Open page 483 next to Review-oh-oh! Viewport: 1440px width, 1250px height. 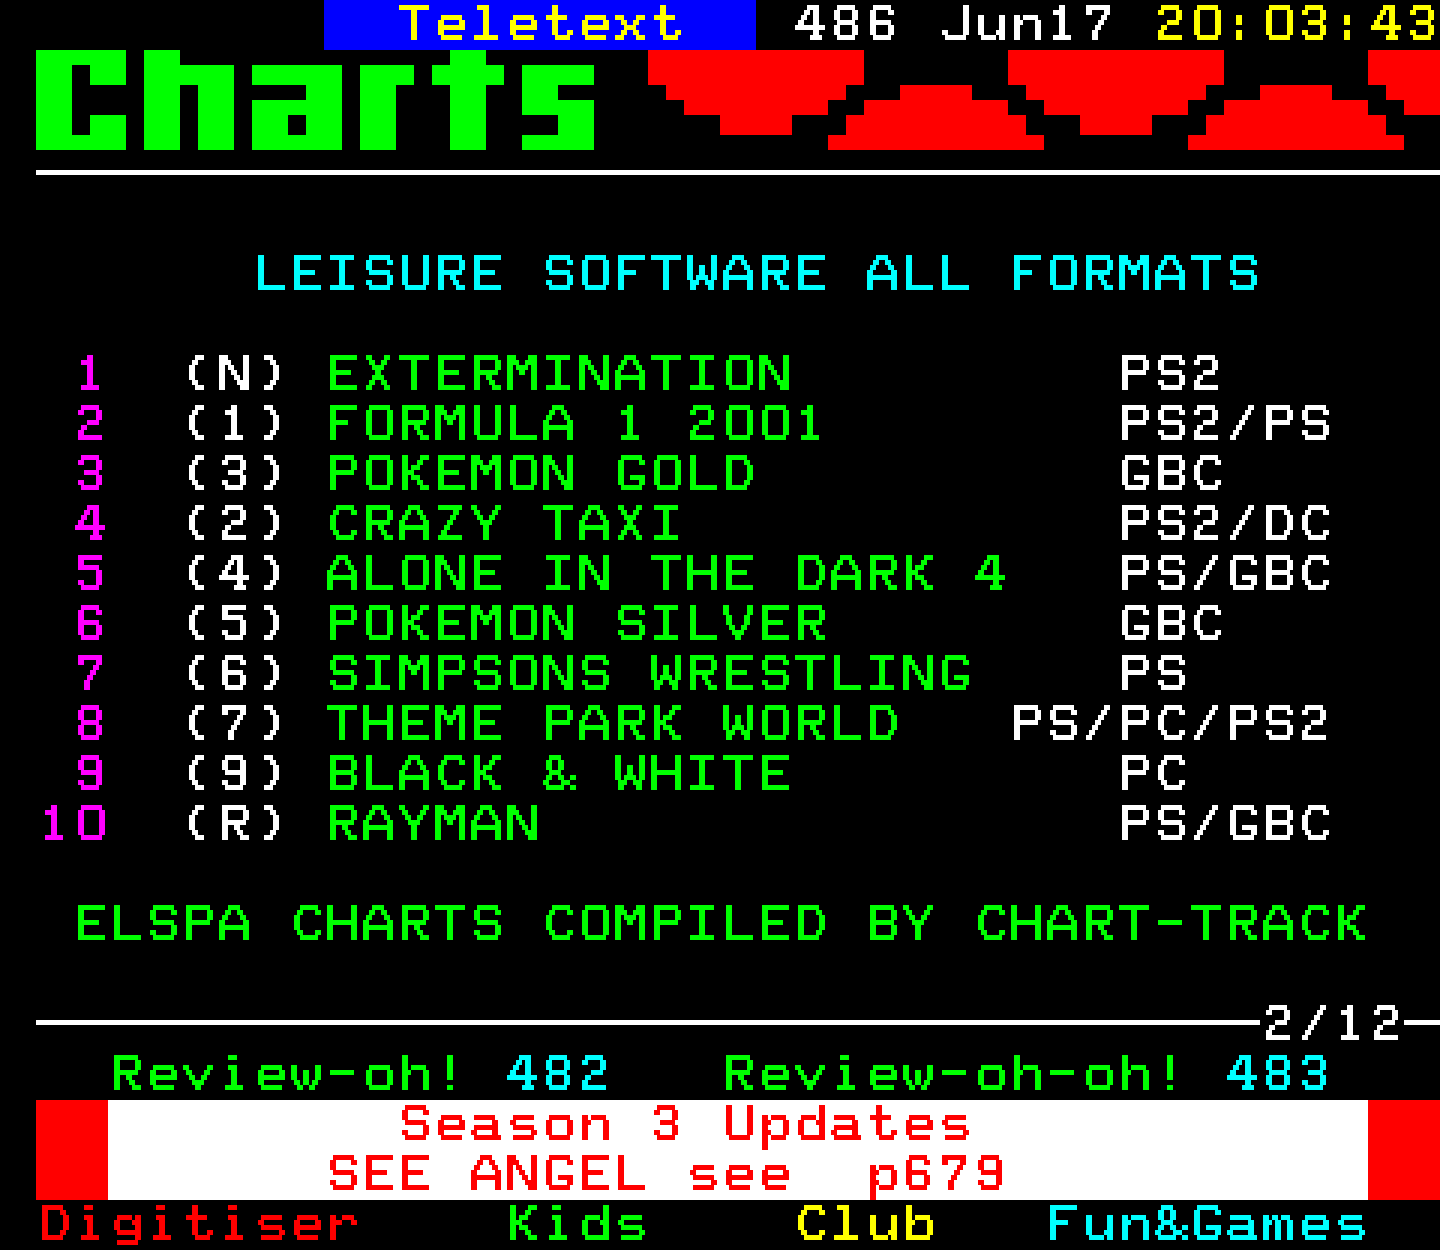coord(1277,1074)
